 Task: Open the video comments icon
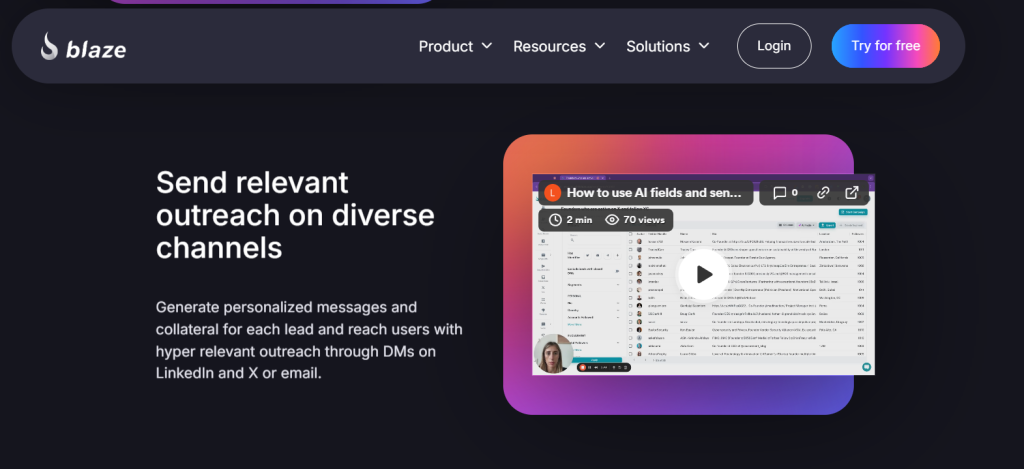tap(780, 192)
